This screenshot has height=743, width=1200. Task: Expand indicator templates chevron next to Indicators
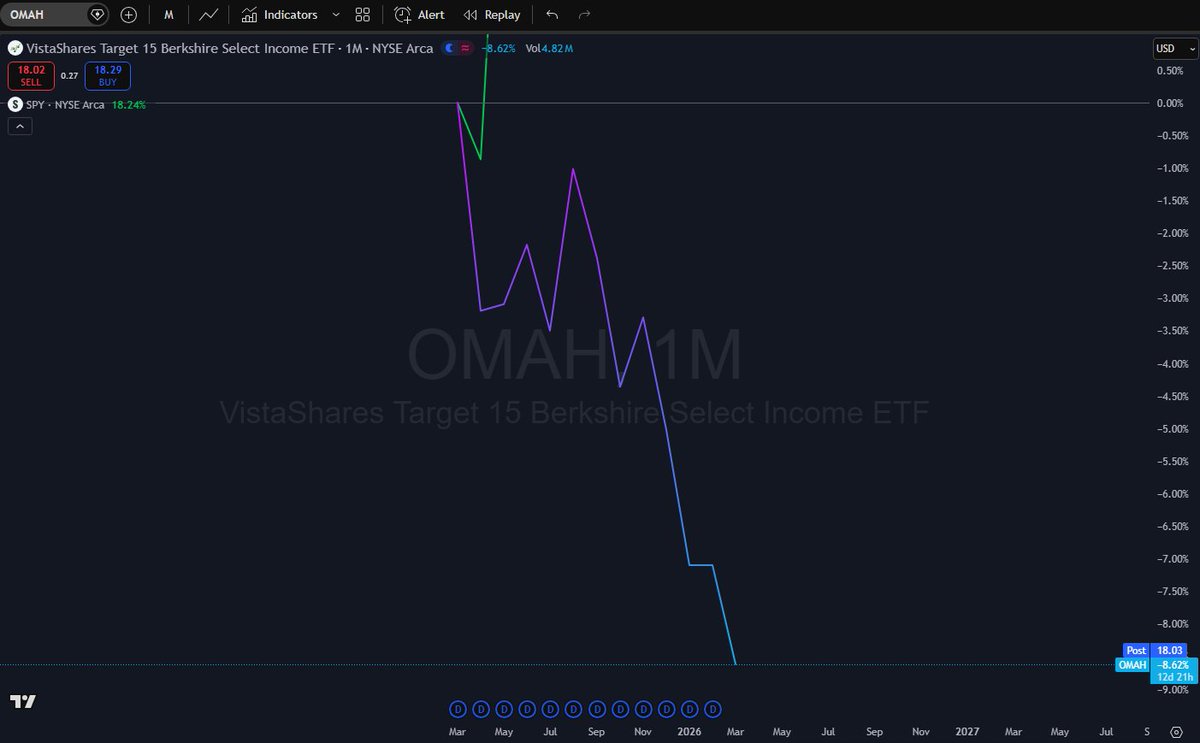pyautogui.click(x=335, y=15)
